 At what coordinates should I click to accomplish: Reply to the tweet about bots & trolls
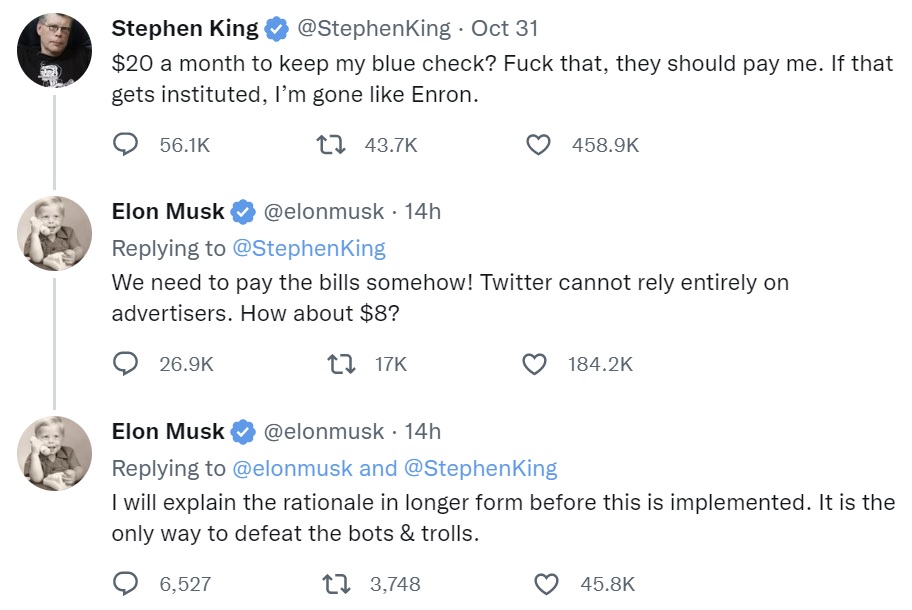coord(125,584)
